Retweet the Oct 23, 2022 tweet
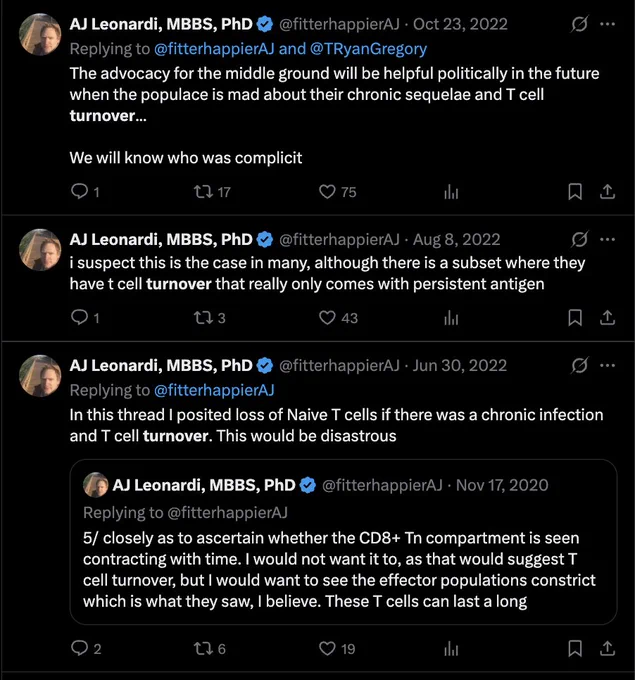Screen dimensions: 635x680 pyautogui.click(x=202, y=191)
